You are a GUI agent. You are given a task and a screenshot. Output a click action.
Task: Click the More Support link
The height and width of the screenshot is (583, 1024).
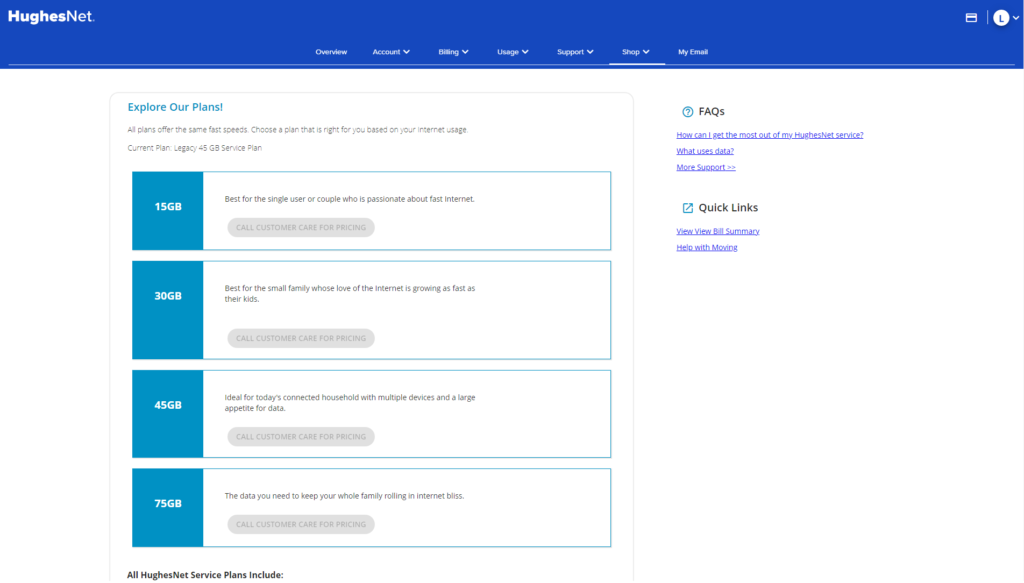click(706, 166)
